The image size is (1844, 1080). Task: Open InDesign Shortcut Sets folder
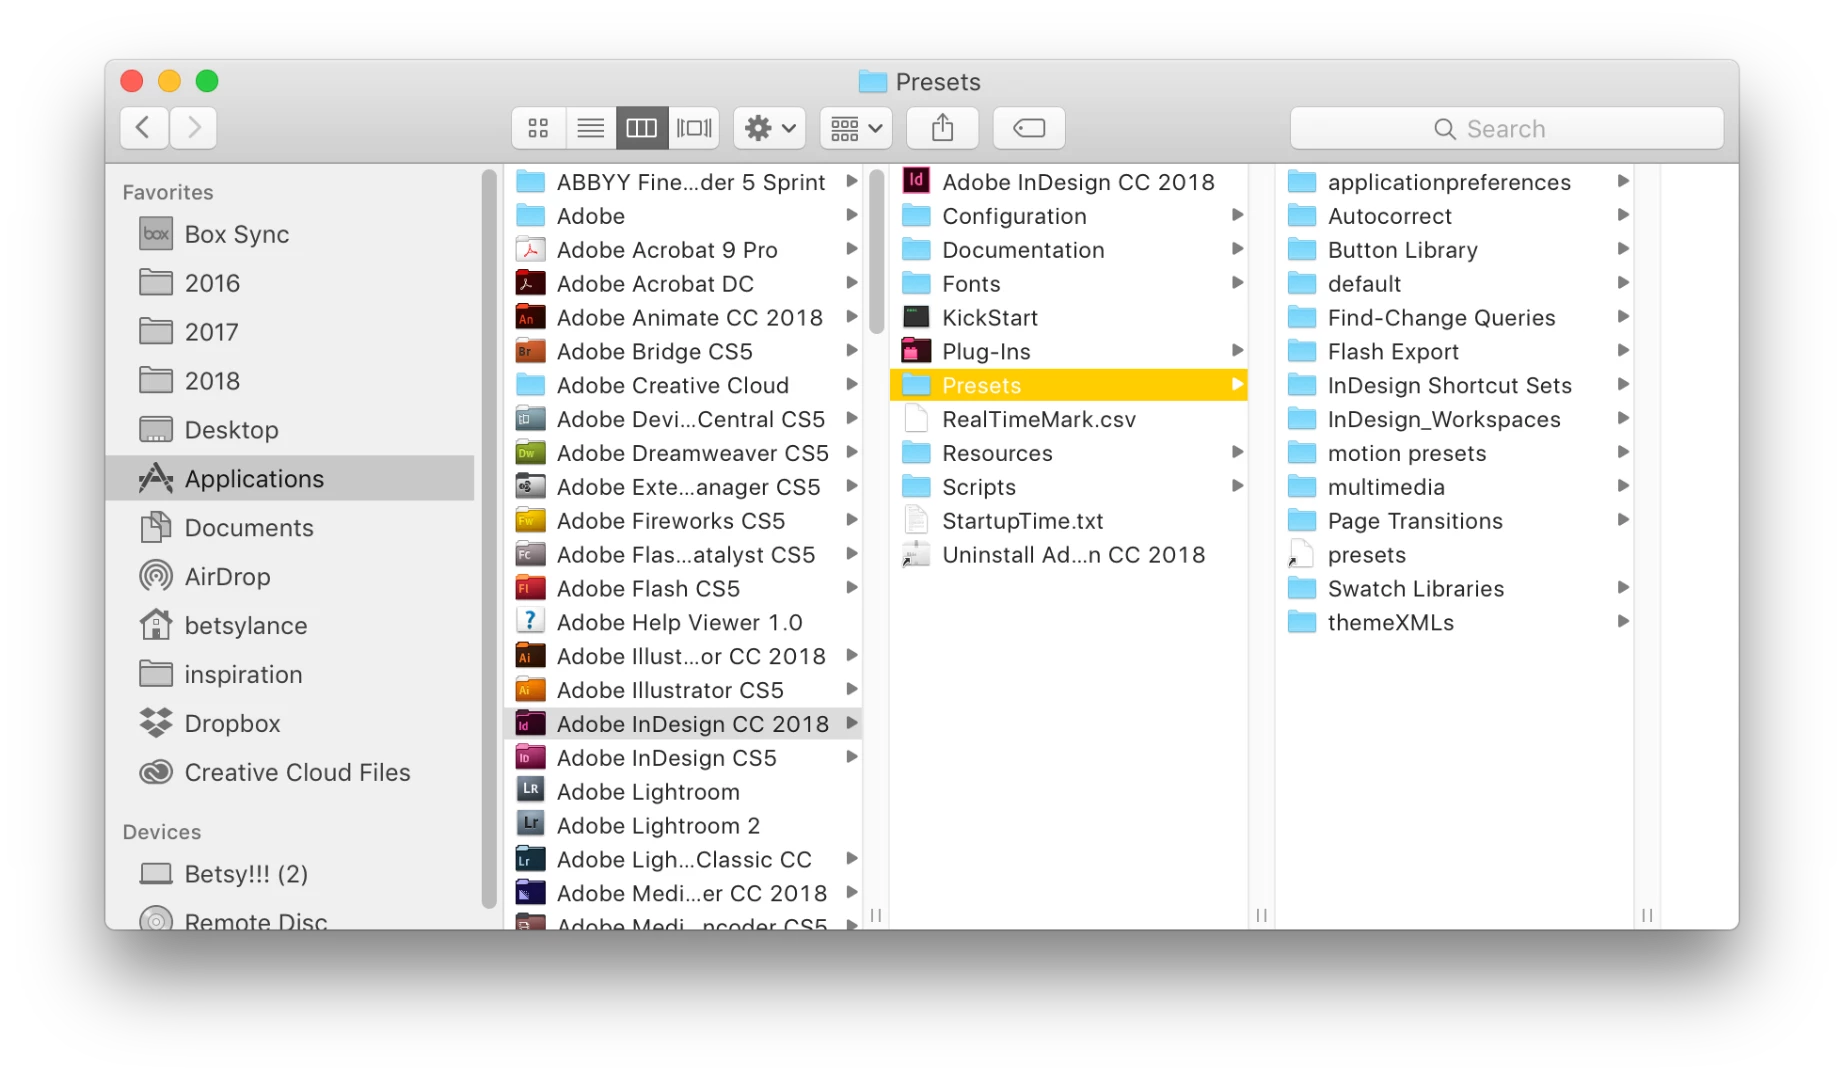(1456, 386)
